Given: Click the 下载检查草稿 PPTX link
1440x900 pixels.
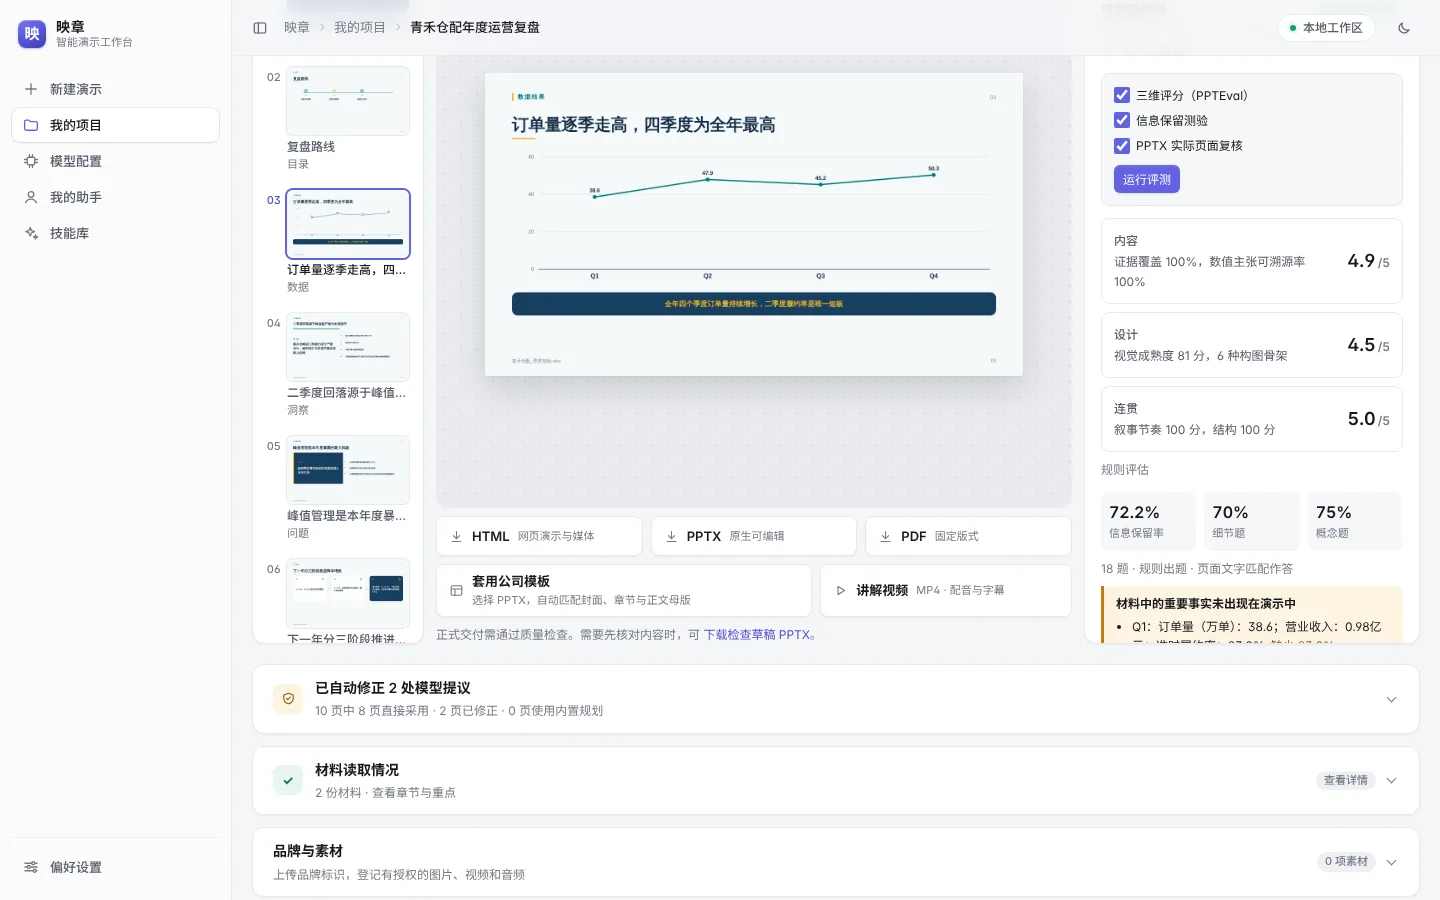Looking at the screenshot, I should tap(757, 635).
